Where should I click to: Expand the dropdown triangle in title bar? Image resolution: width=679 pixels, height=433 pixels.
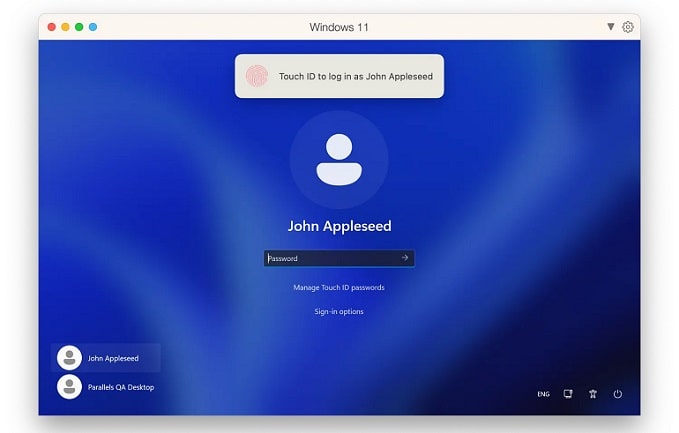pyautogui.click(x=611, y=27)
